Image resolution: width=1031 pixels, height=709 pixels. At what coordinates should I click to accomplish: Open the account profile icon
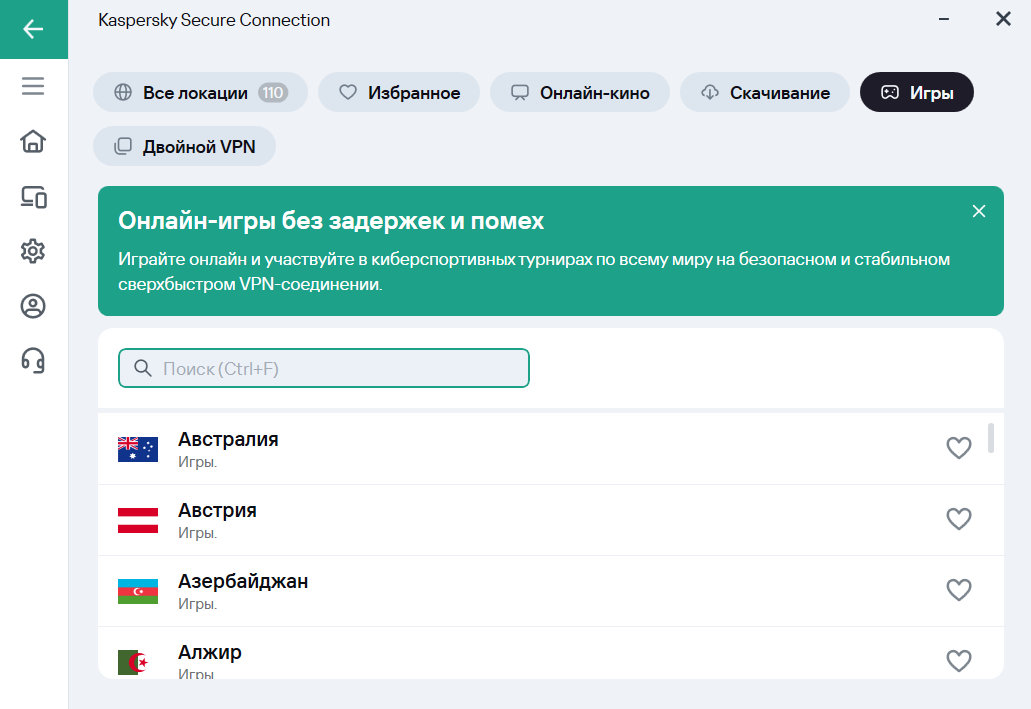point(33,306)
